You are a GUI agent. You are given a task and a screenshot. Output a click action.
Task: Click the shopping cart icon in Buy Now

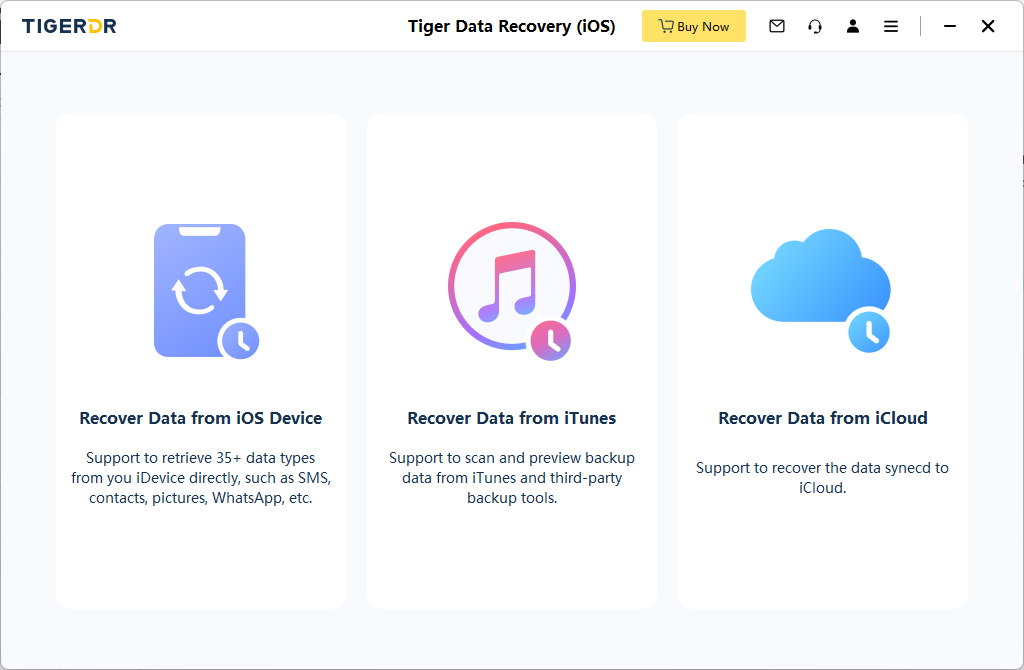pos(665,27)
